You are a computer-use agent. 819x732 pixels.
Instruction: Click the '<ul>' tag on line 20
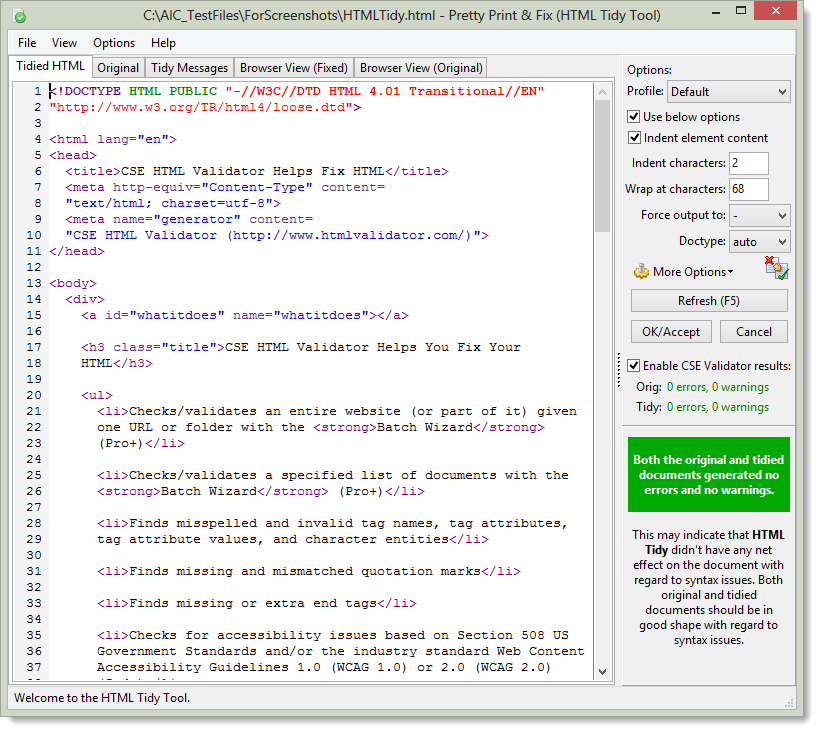[97, 396]
